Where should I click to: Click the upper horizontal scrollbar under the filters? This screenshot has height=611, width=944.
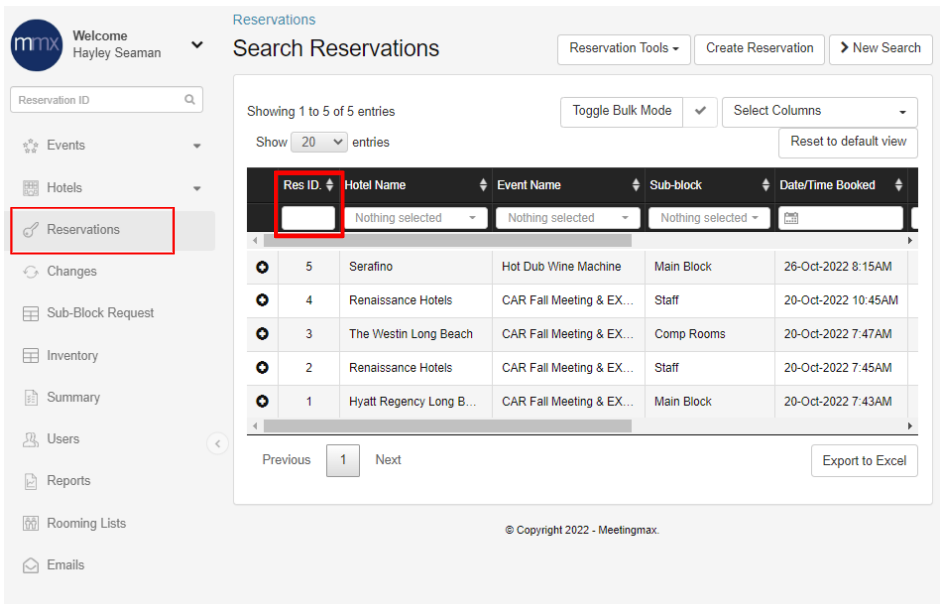(x=447, y=241)
